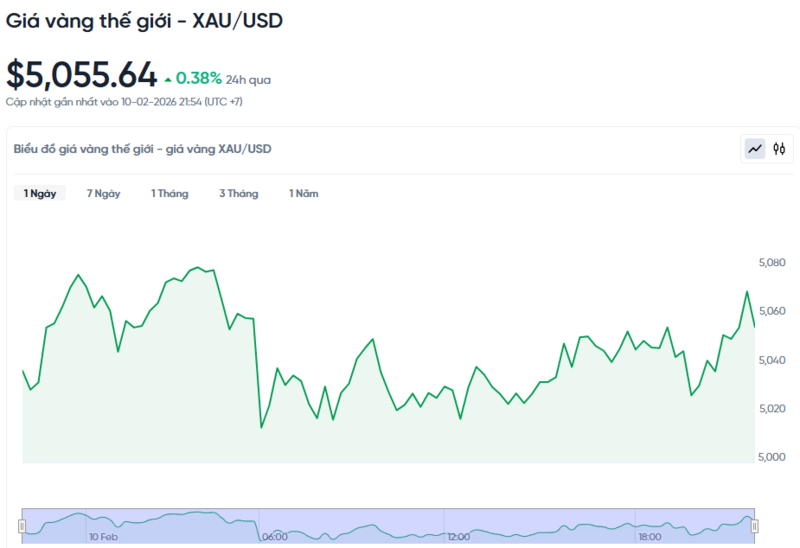Click the green up-arrow beside 0.38%

click(x=167, y=78)
